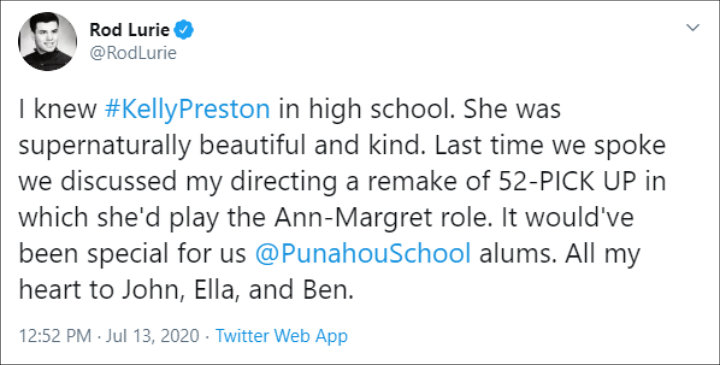
Task: Click the words "in high school"
Action: (x=366, y=110)
